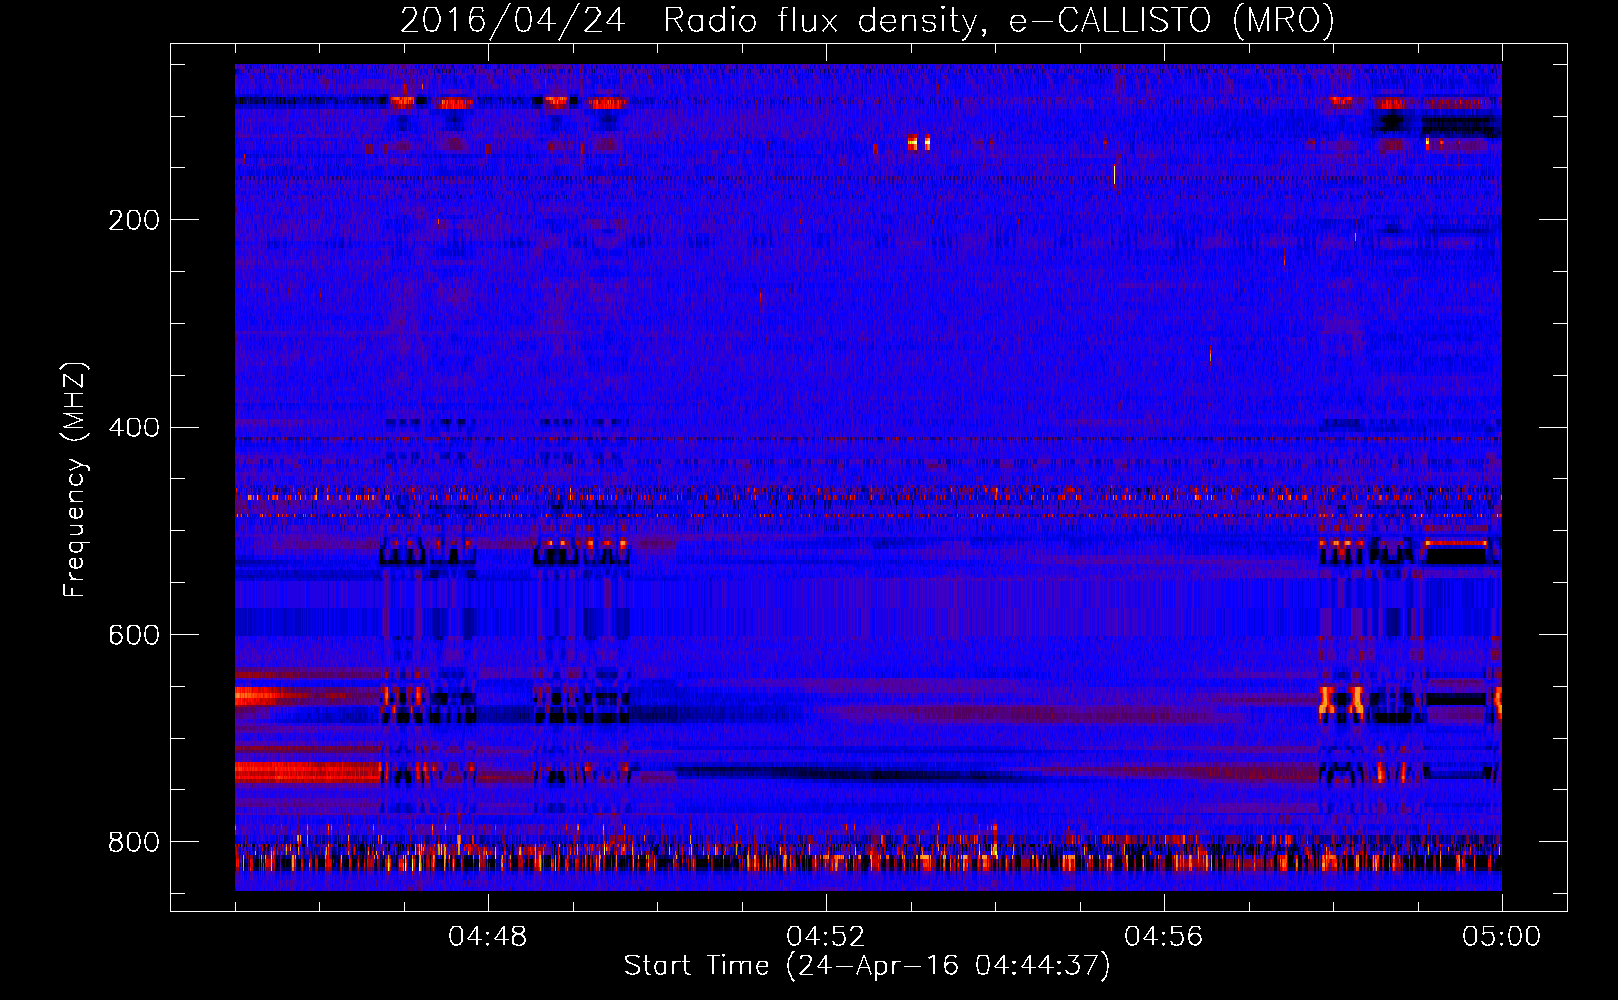This screenshot has height=1000, width=1618.
Task: Click the plot title "Radio flux density, e-CALLISTO (MRO)"
Action: click(999, 20)
